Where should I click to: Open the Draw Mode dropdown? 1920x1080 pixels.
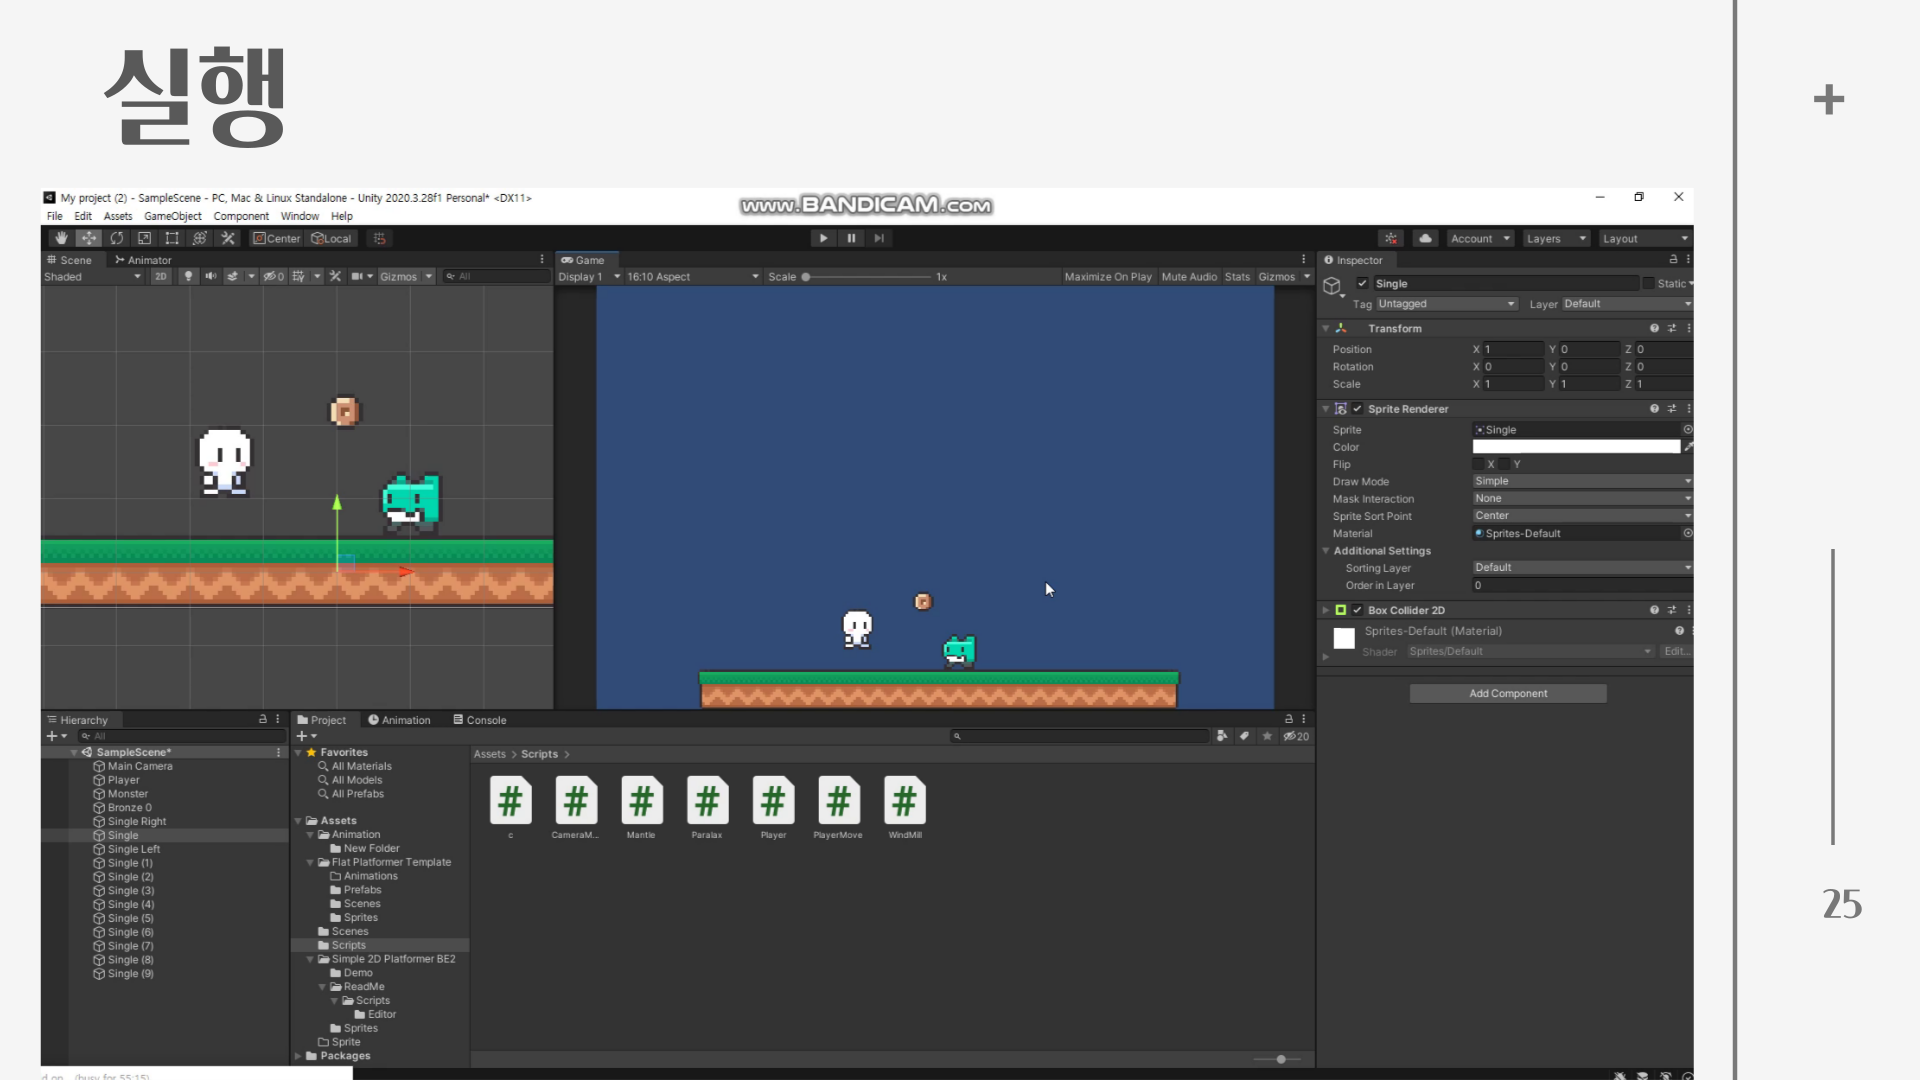point(1580,481)
